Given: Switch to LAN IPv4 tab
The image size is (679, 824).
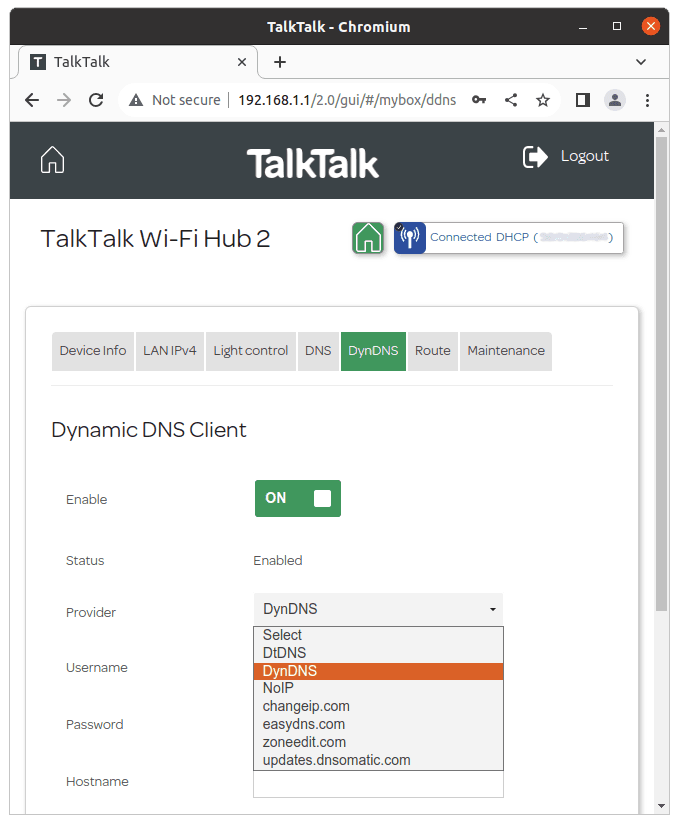Looking at the screenshot, I should [x=170, y=351].
